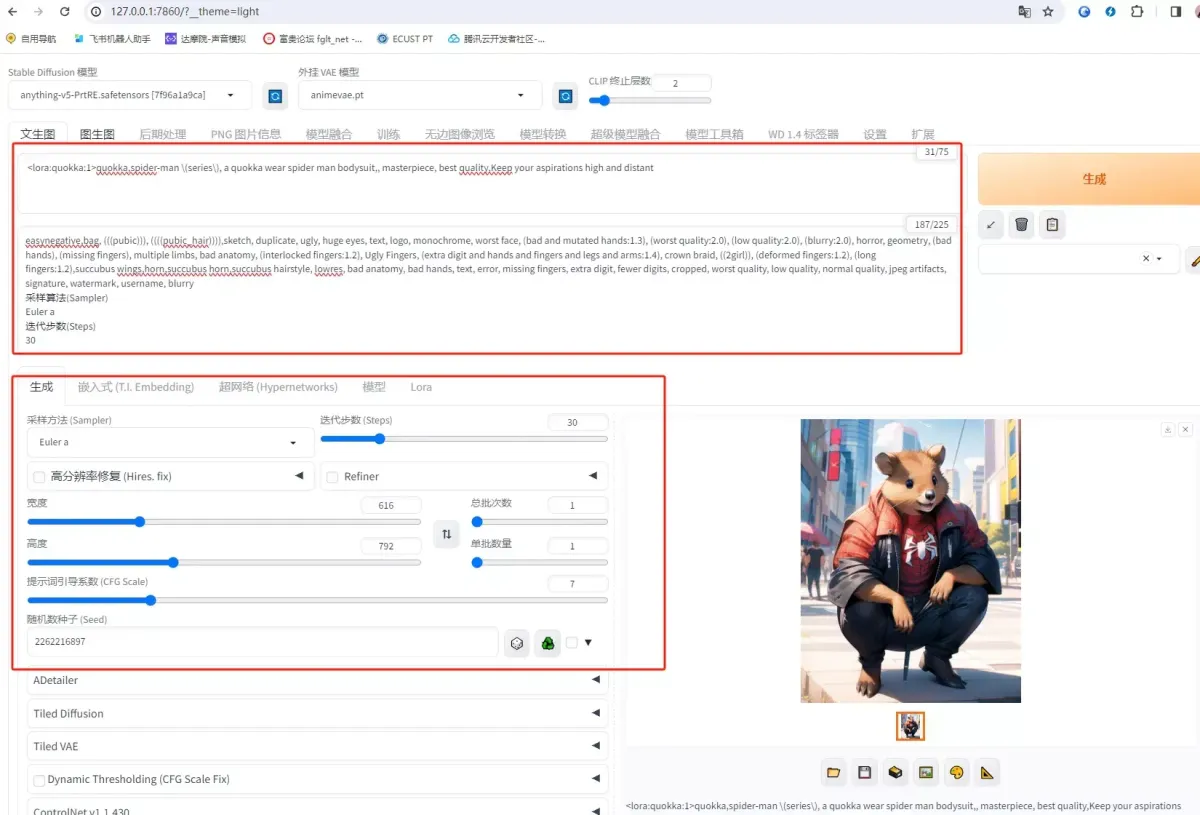Click the Seed number input field

262,642
